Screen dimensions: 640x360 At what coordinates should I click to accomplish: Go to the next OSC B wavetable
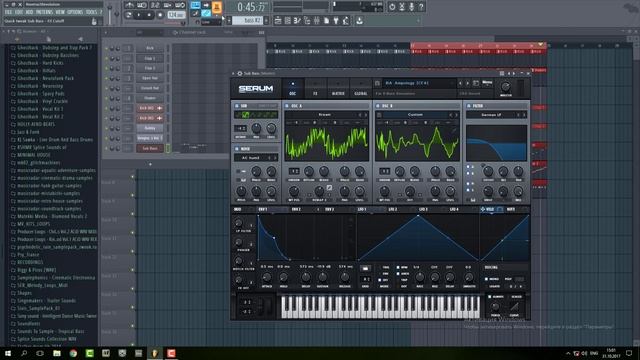pyautogui.click(x=456, y=115)
